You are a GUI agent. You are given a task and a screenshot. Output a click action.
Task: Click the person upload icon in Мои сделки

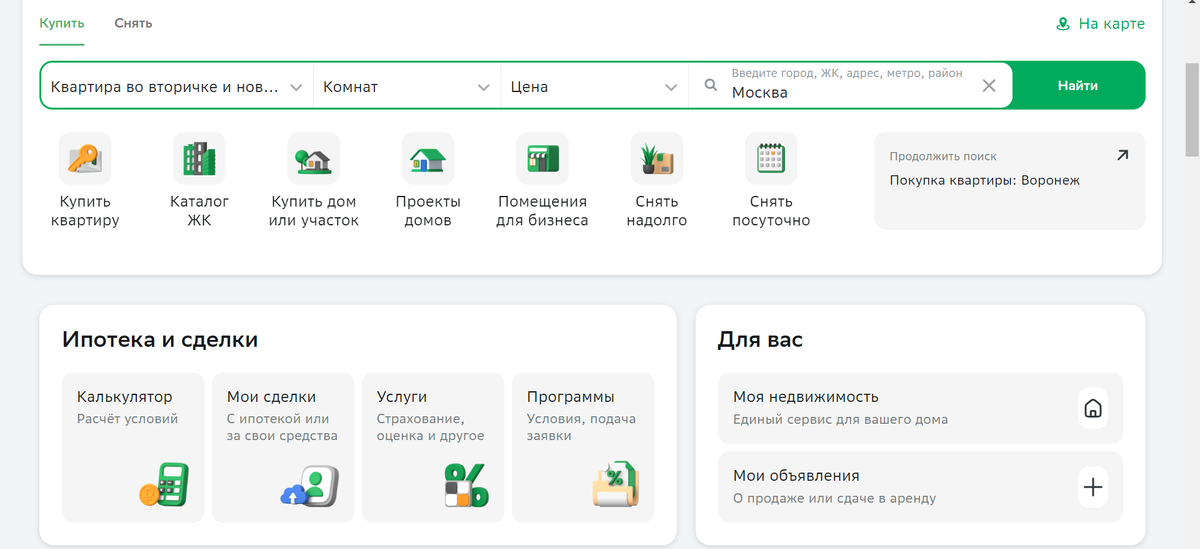(312, 486)
